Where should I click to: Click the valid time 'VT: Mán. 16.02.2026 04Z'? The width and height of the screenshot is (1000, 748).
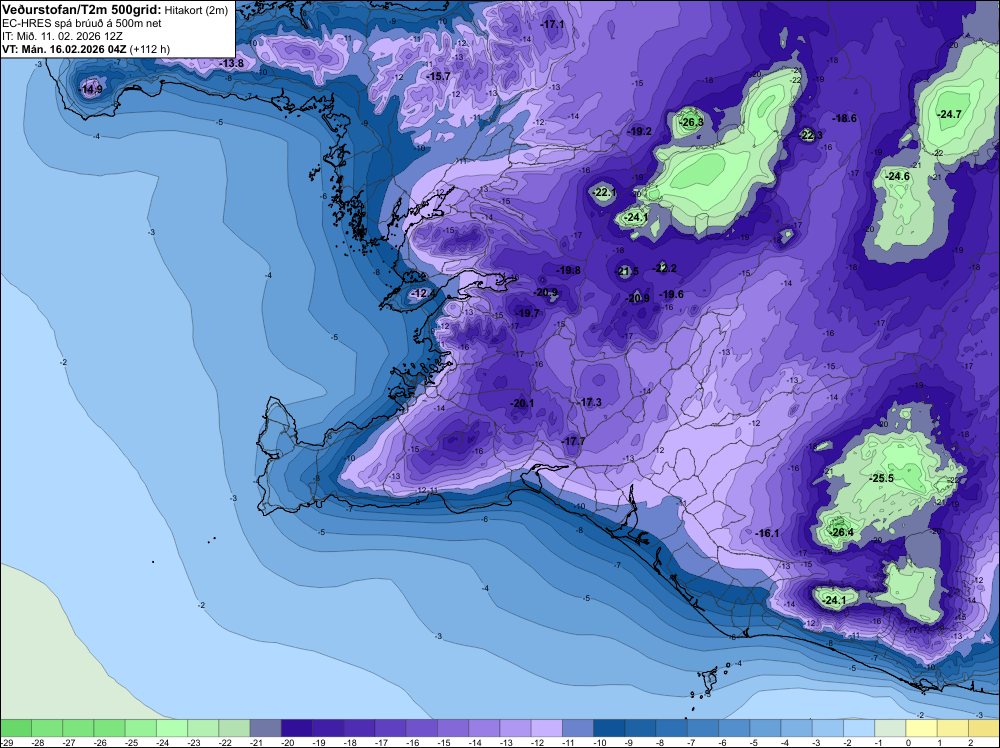click(x=64, y=49)
